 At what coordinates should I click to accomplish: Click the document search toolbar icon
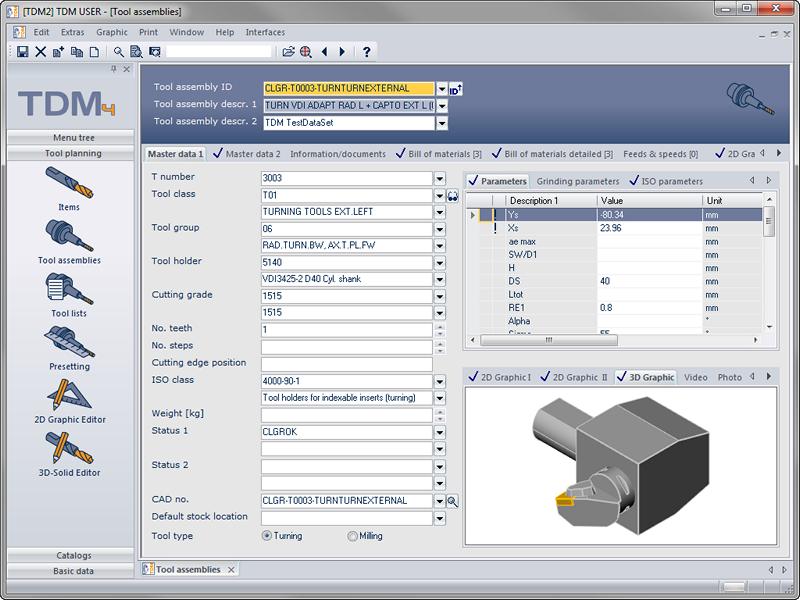(136, 52)
